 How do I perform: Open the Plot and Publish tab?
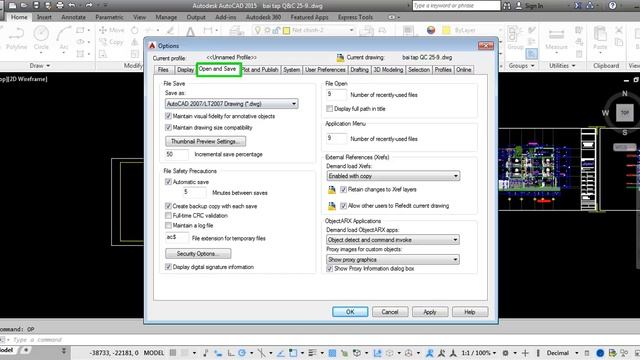coord(260,70)
